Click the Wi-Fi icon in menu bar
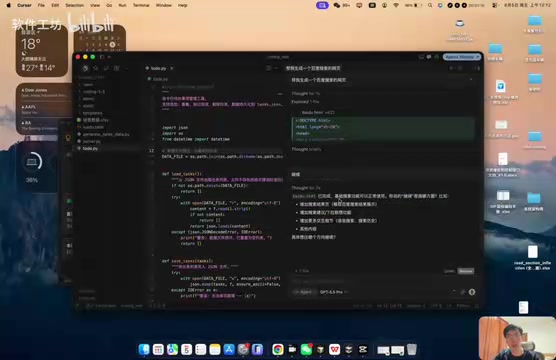This screenshot has width=556, height=360. (396, 5)
